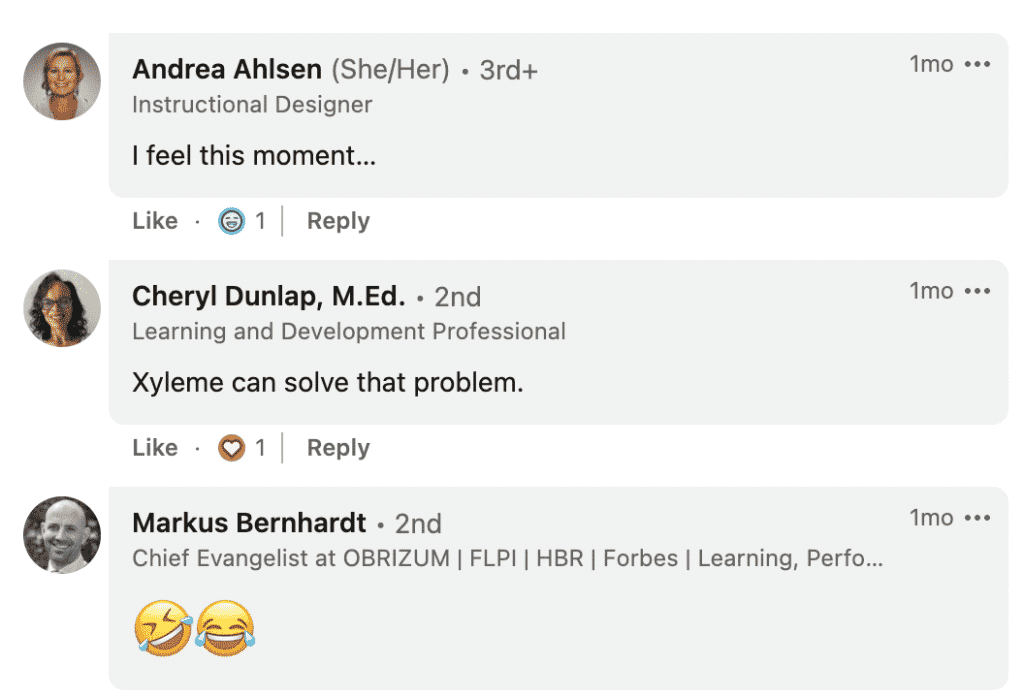Like Andrea Ahlsen's comment
Image resolution: width=1024 pixels, height=698 pixels.
click(x=155, y=221)
